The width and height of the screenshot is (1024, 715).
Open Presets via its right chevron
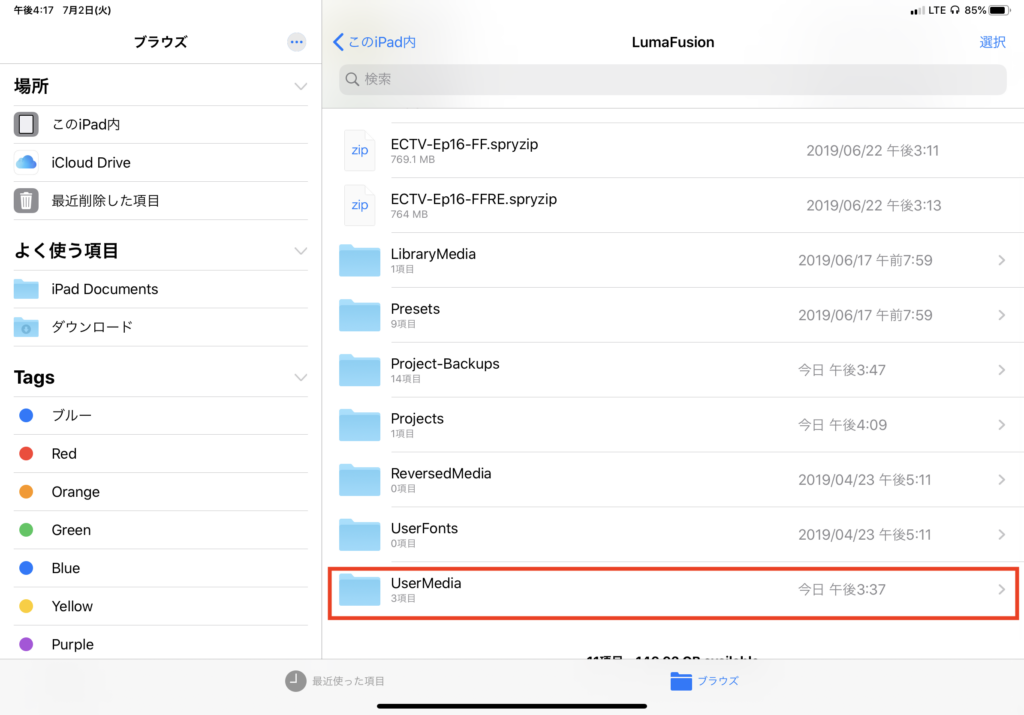1001,315
